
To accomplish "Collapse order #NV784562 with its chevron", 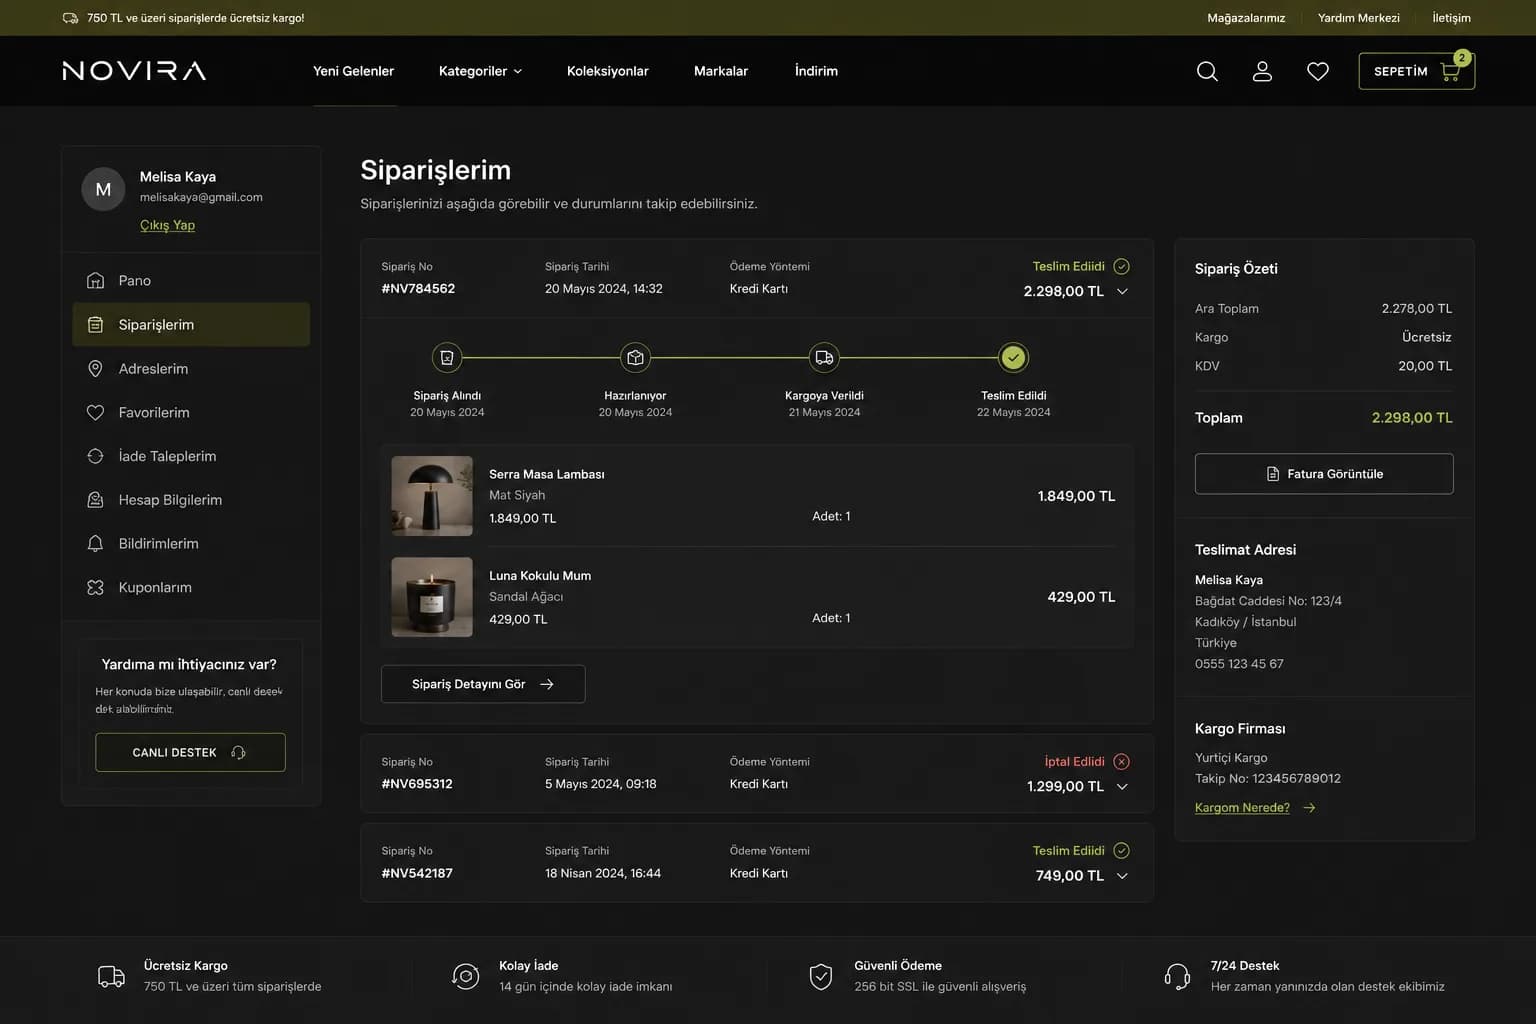I will (1122, 291).
